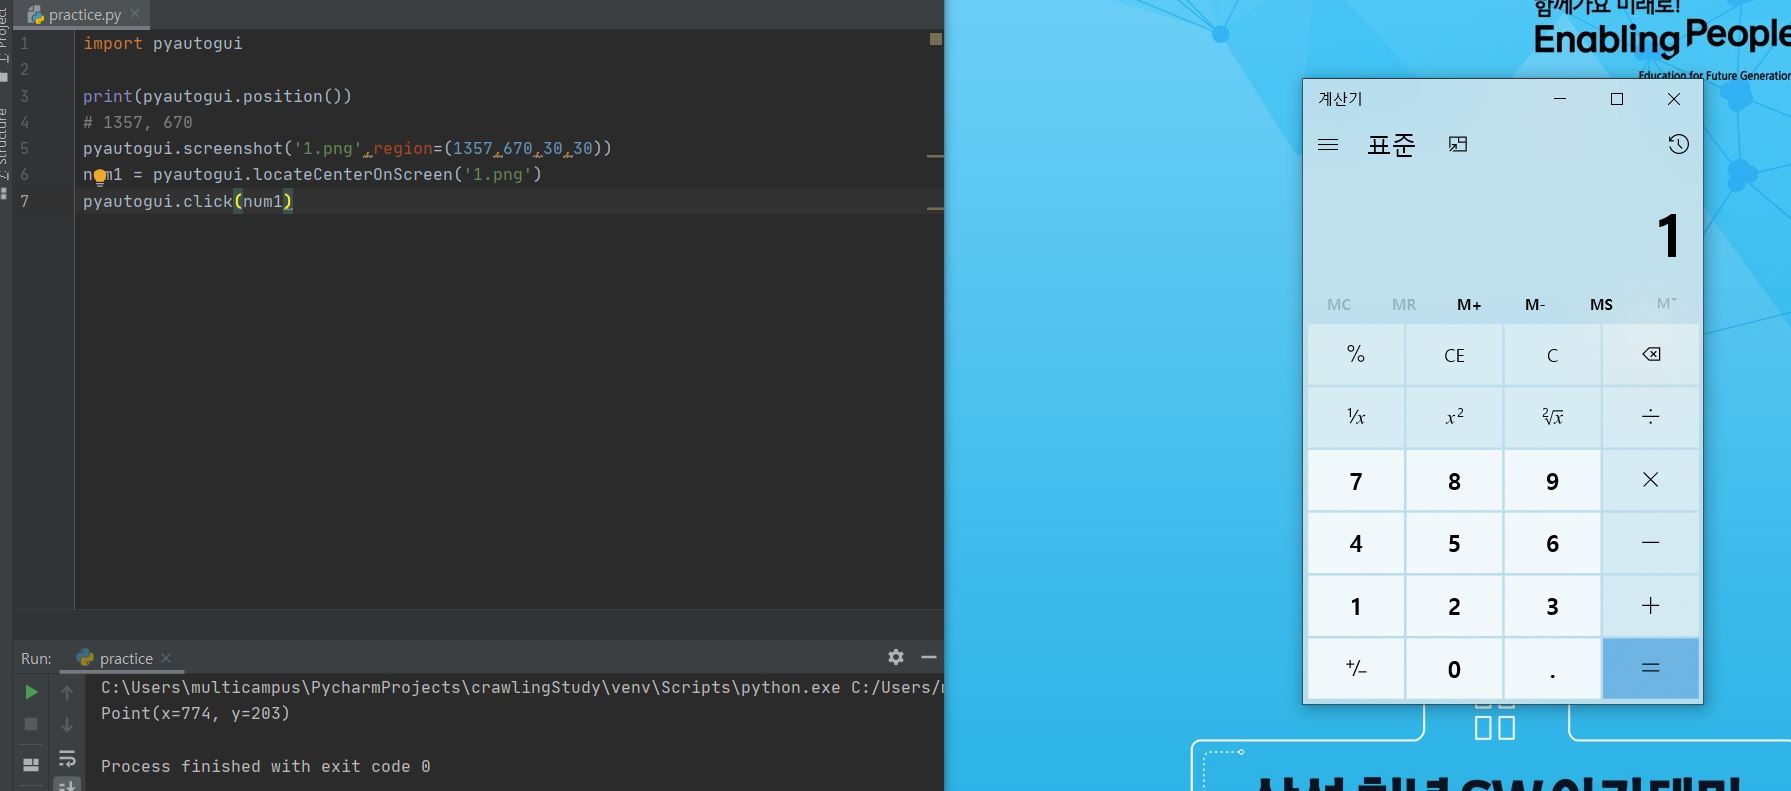Screen dimensions: 1791x791
Task: Restore the Run panel layout
Action: point(31,764)
